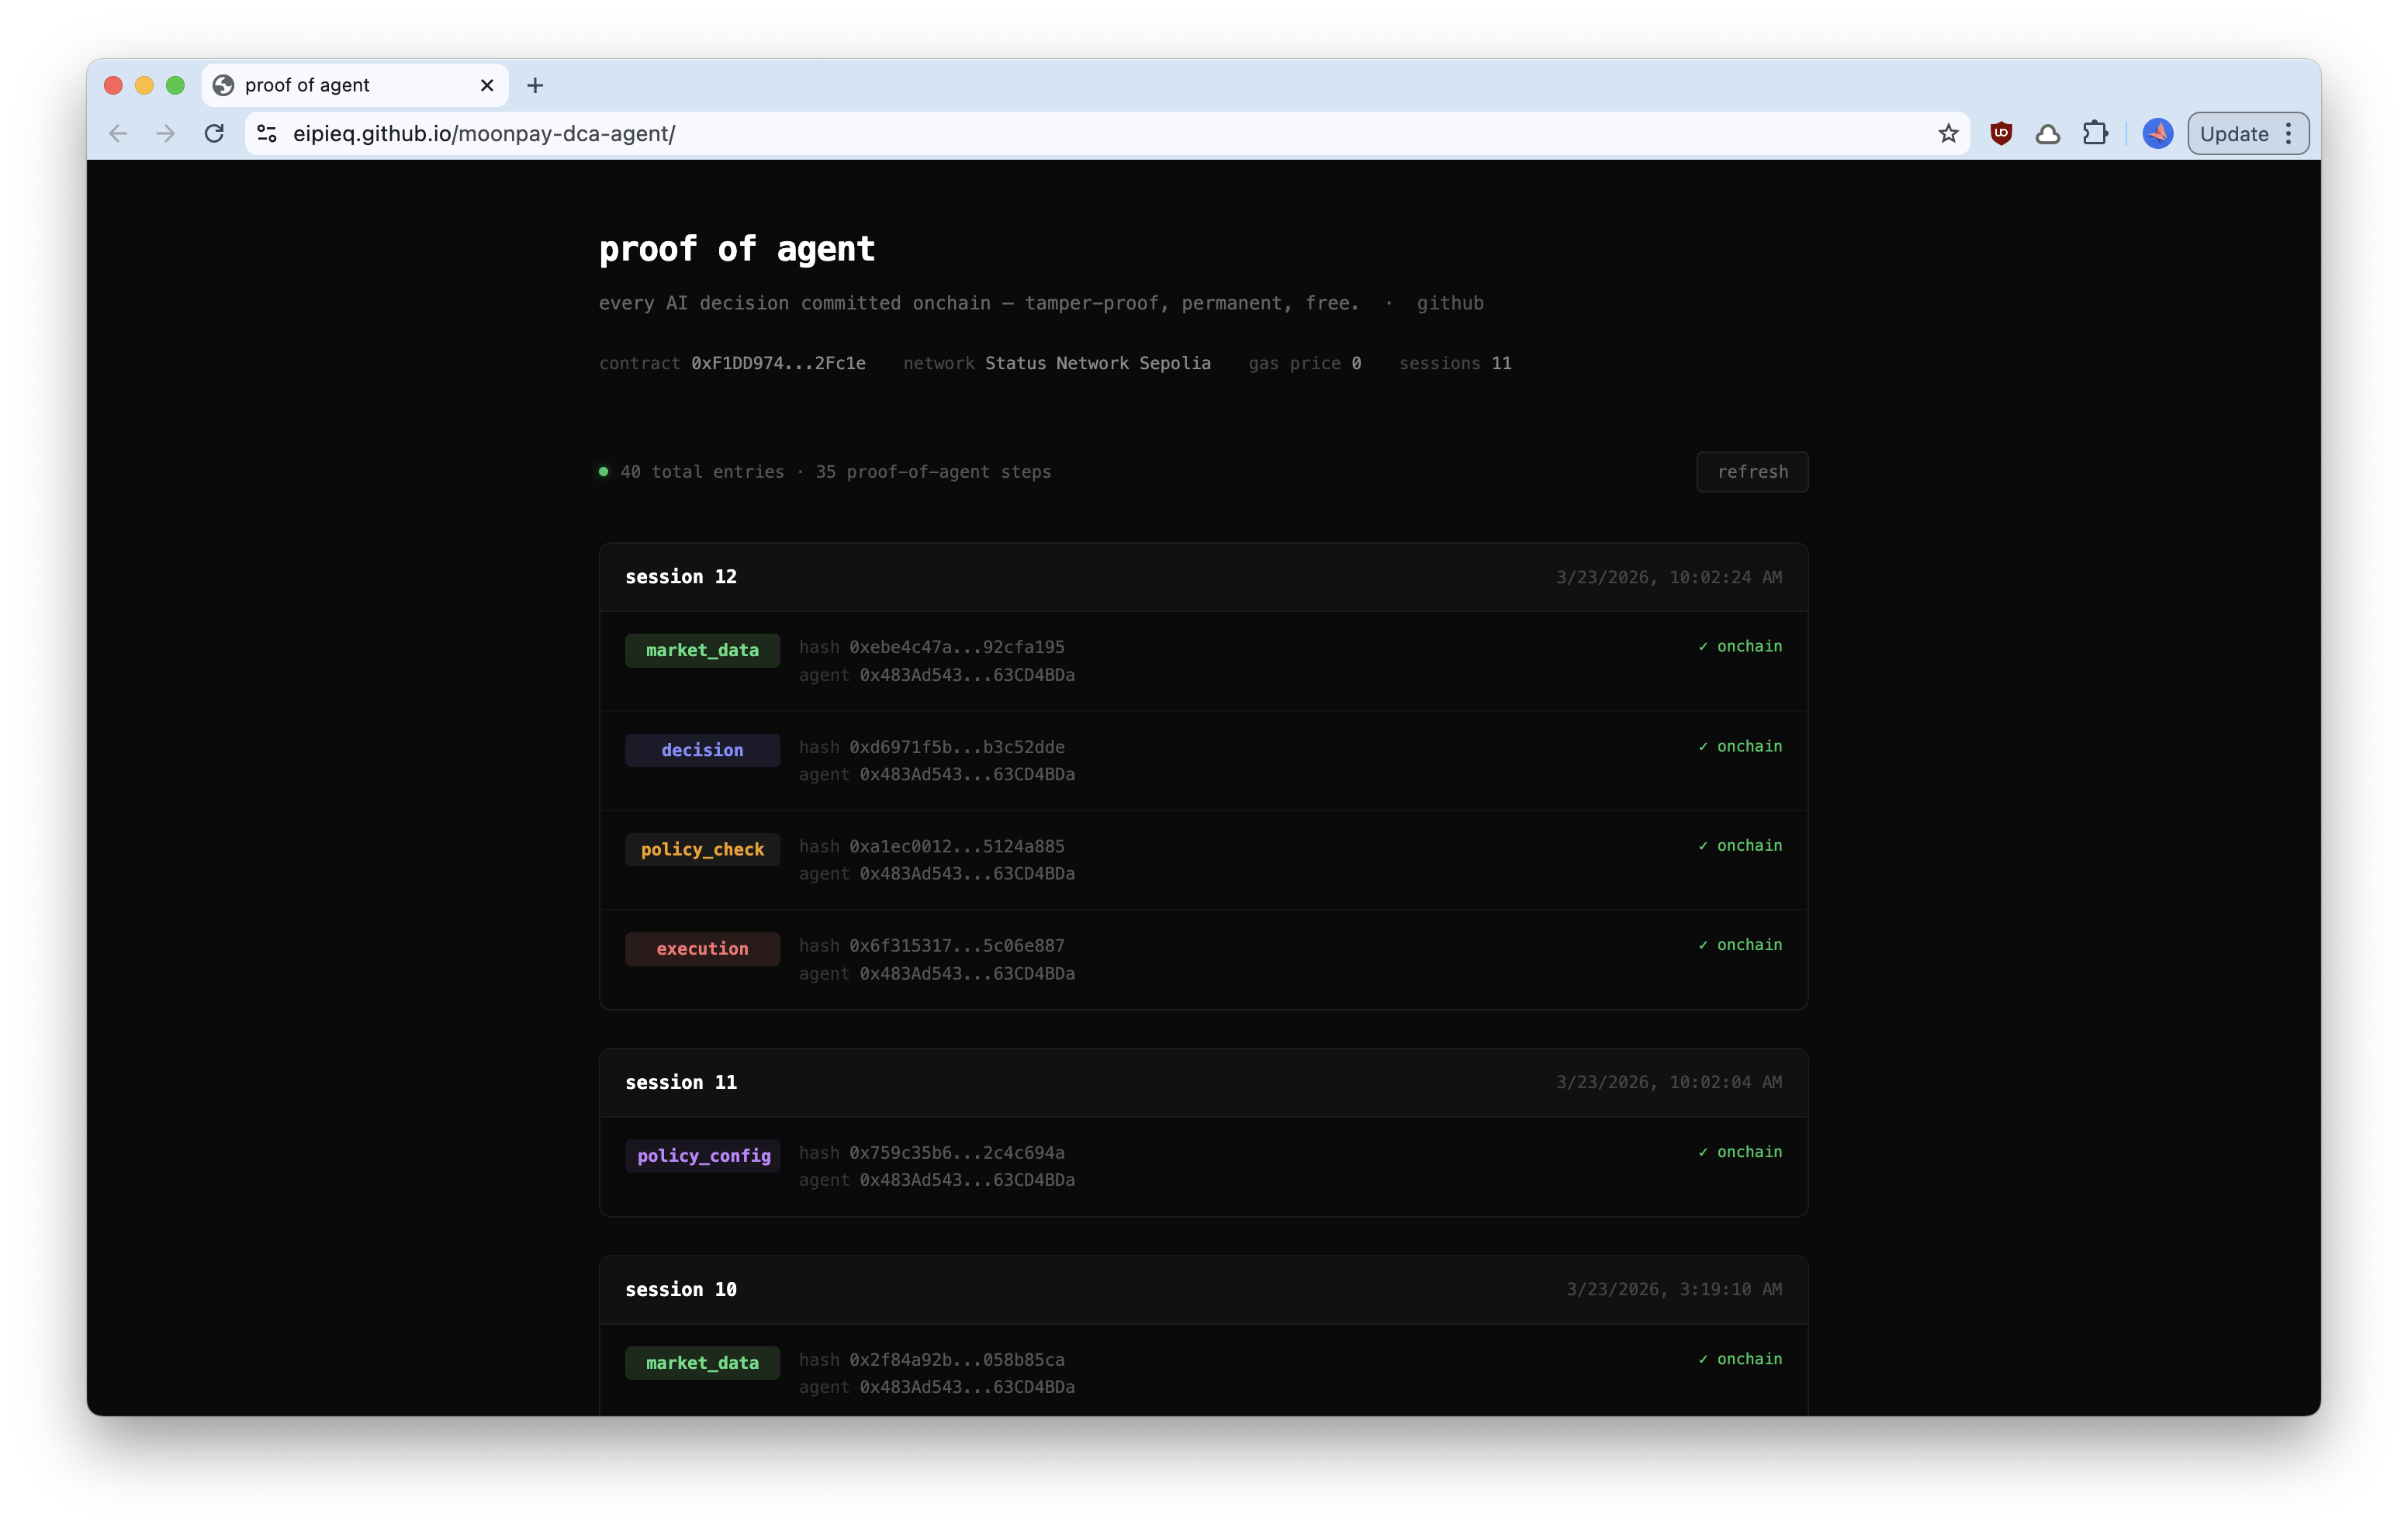Click the onchain status in market_data row of session 12
This screenshot has height=1531, width=2408.
tap(1740, 646)
